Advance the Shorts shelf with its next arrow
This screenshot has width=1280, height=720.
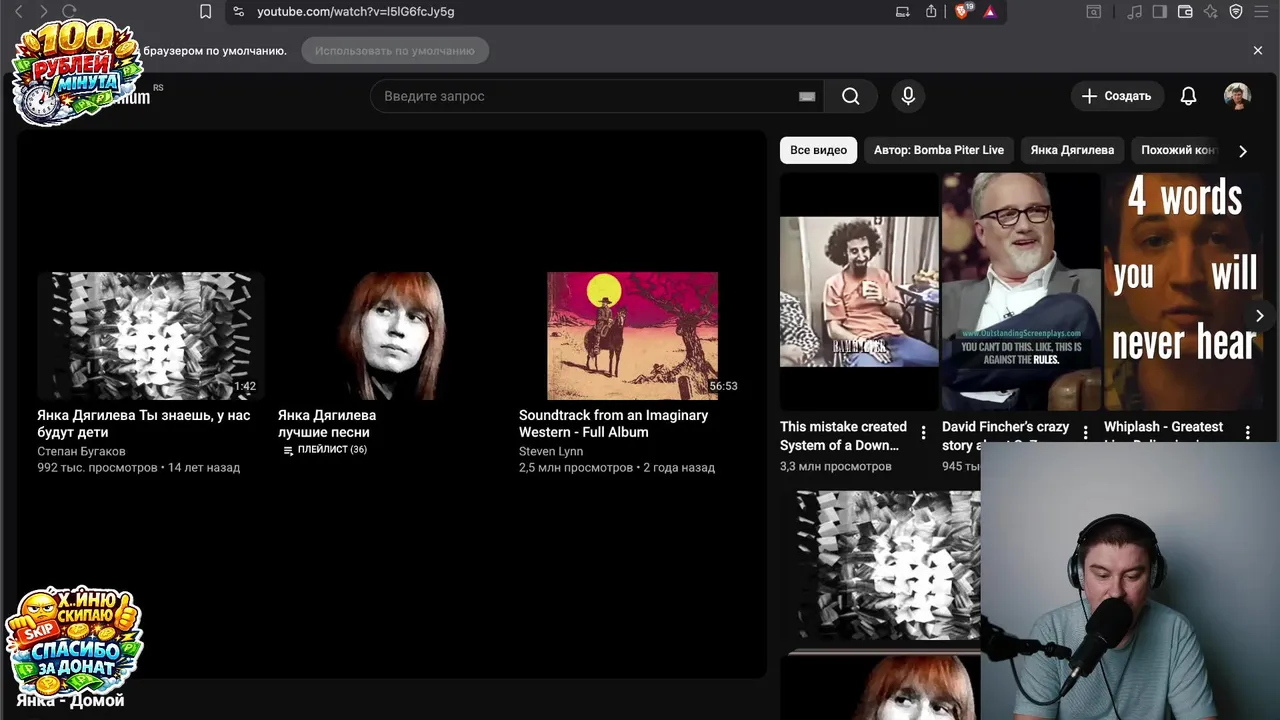[1259, 316]
